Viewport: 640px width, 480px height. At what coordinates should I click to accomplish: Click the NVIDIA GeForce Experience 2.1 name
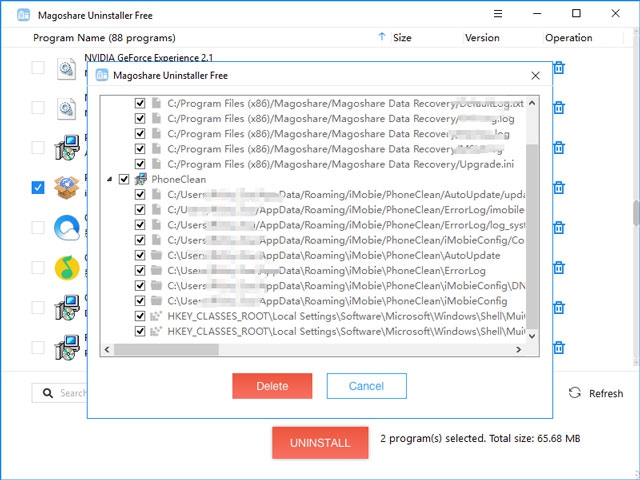[149, 58]
